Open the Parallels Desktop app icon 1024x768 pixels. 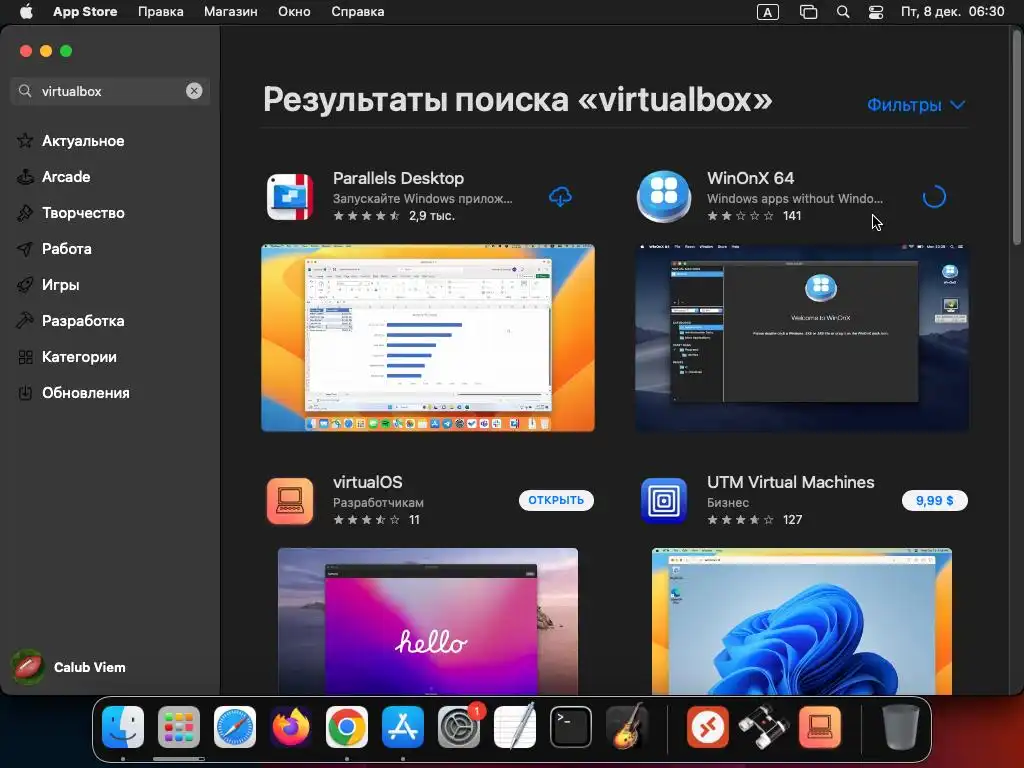coord(290,197)
